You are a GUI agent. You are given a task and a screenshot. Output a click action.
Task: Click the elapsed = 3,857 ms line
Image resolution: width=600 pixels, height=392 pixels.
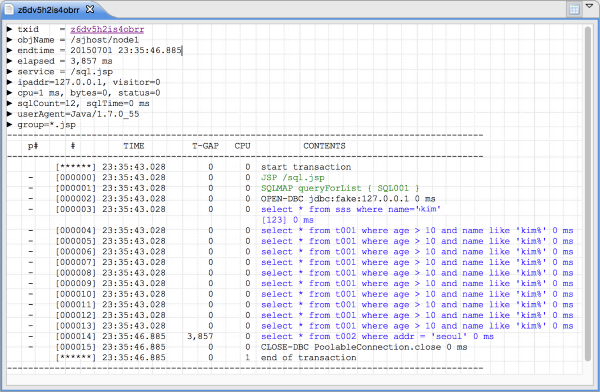pyautogui.click(x=65, y=61)
